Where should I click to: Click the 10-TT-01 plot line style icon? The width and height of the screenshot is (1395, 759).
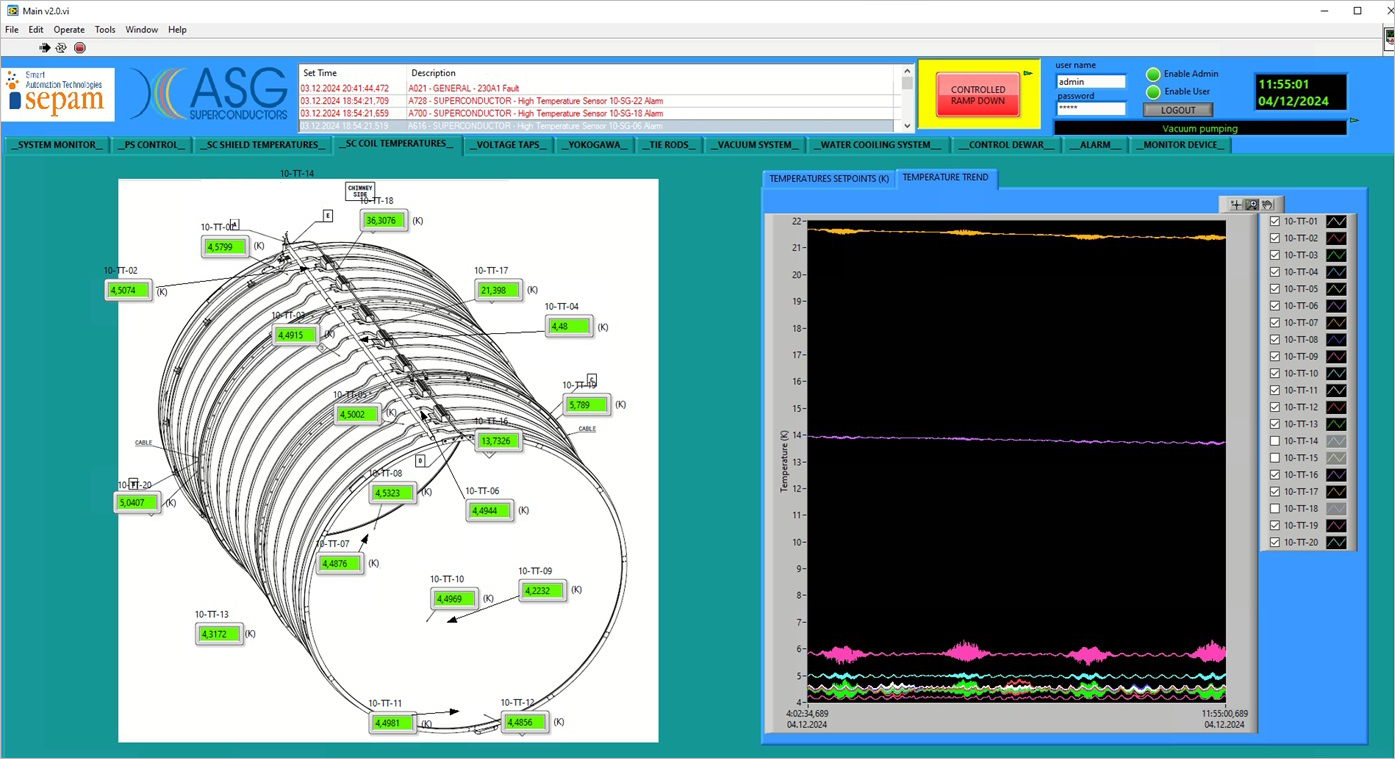tap(1335, 222)
